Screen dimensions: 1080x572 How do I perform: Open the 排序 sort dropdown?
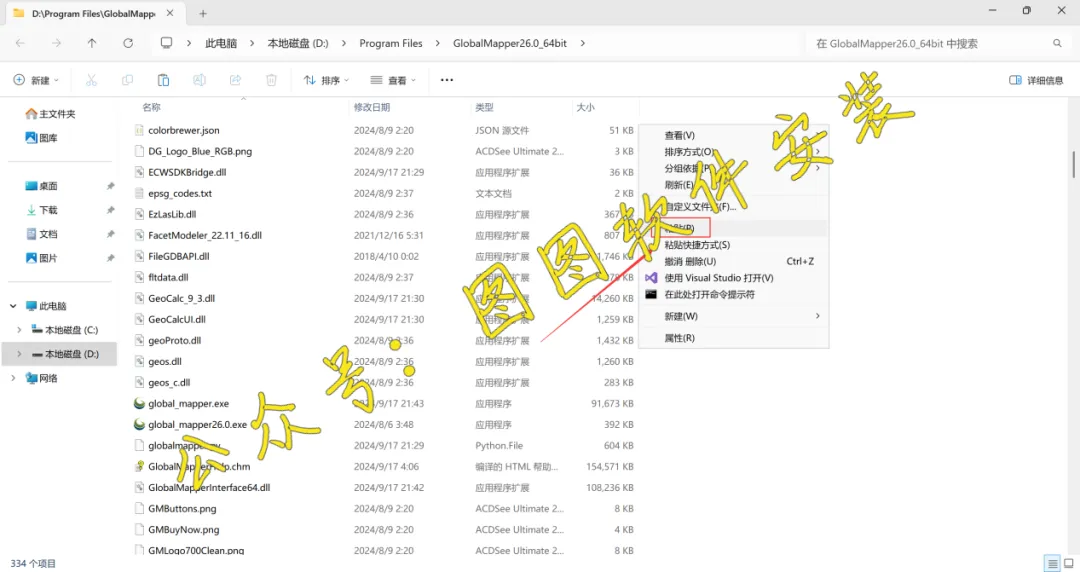click(x=326, y=80)
